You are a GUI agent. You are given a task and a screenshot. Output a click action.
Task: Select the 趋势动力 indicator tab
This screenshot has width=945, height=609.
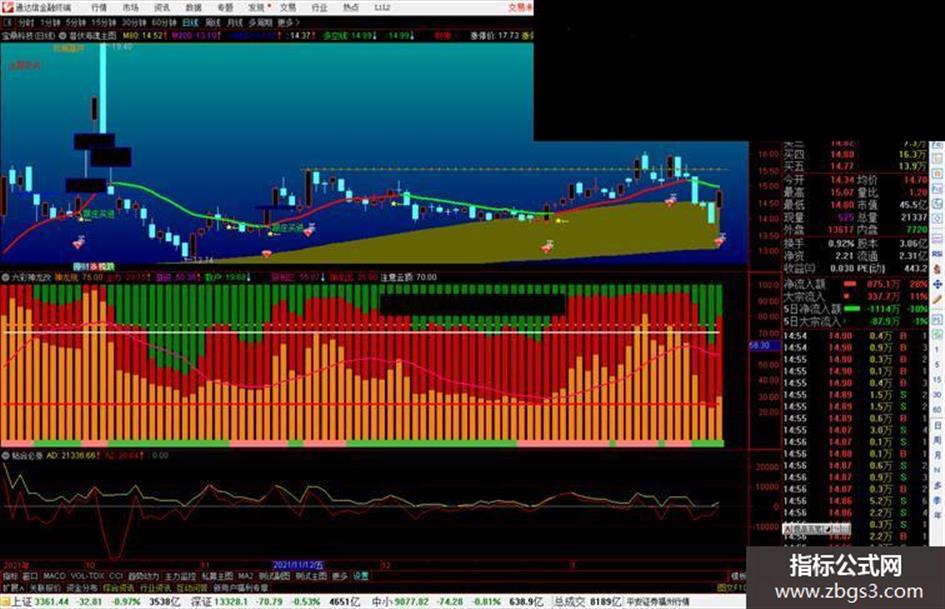144,576
